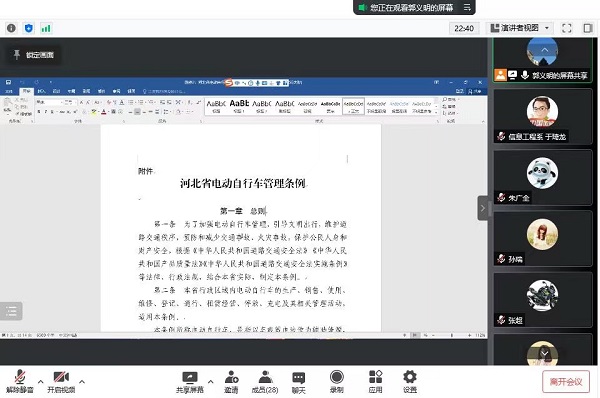Open the 邀请 invite icon
This screenshot has width=600, height=398.
231,382
